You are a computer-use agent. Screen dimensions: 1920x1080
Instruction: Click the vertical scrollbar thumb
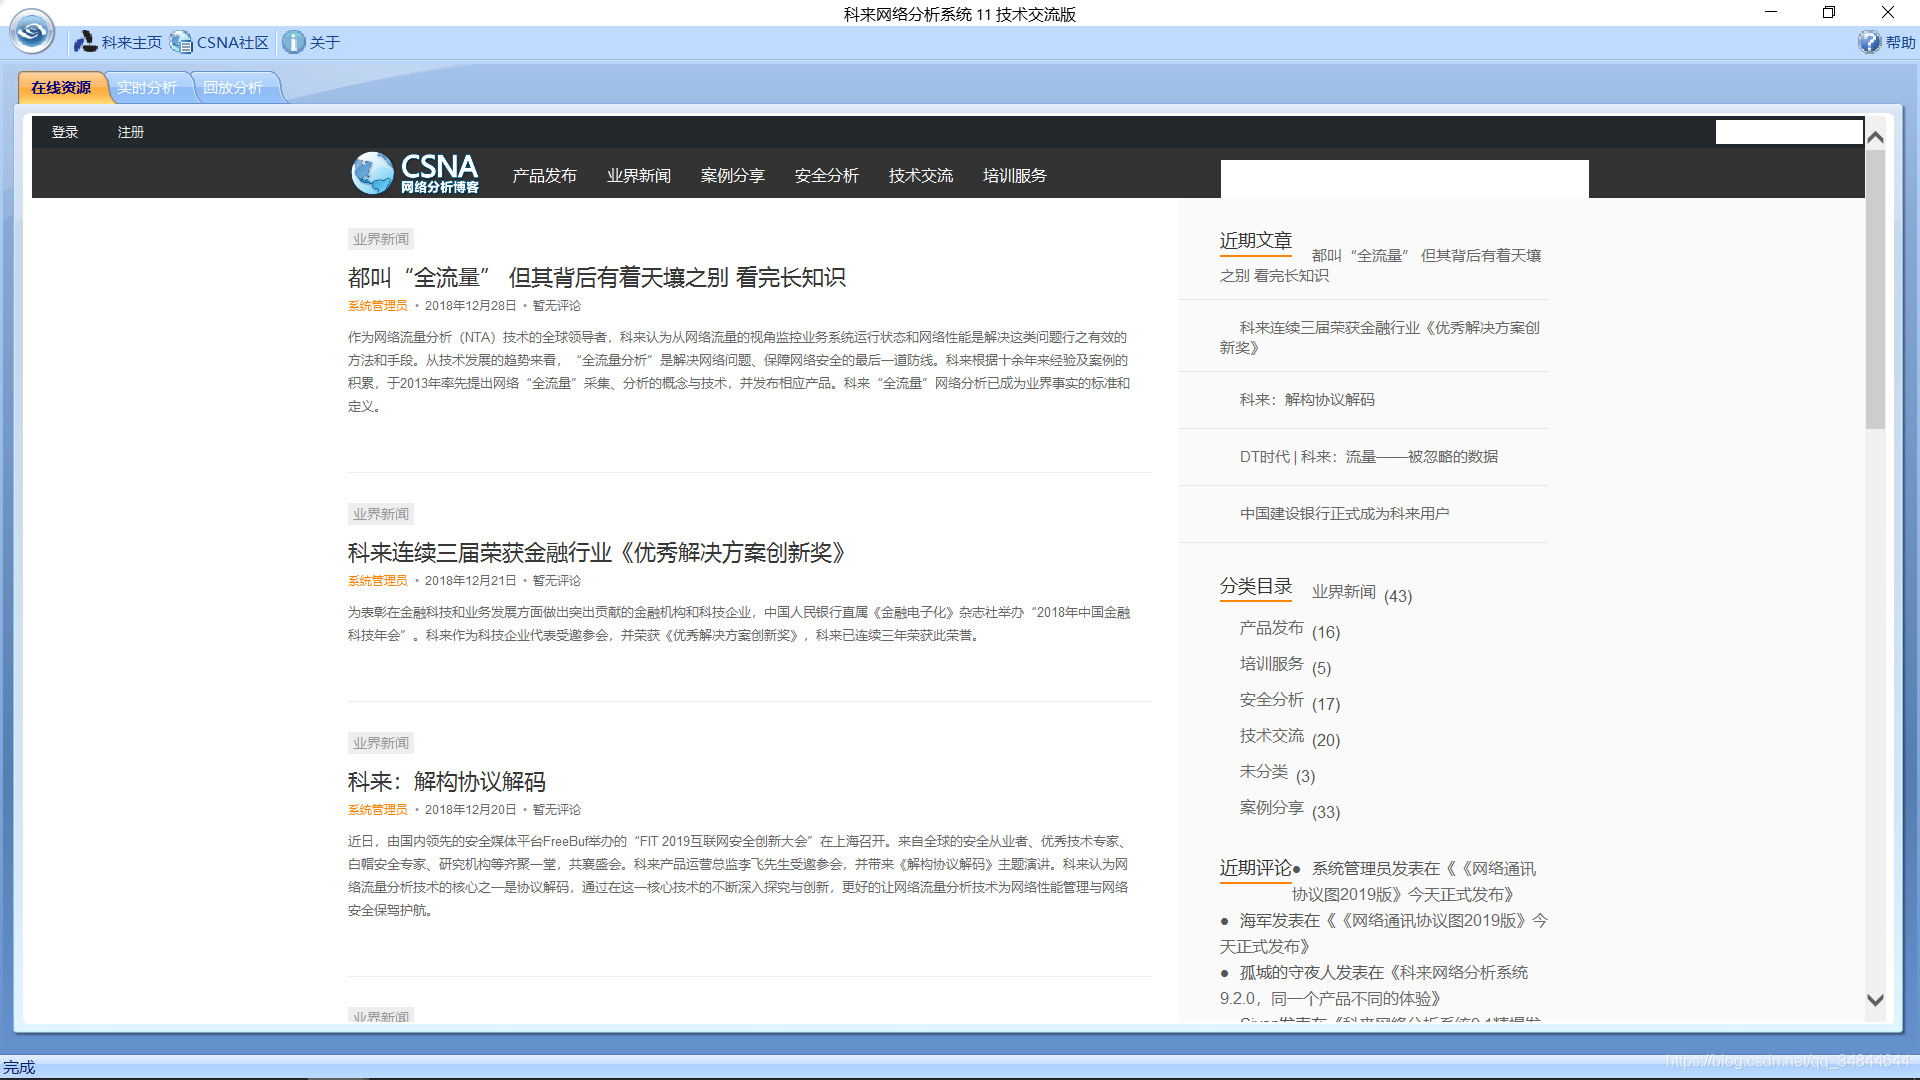1875,290
